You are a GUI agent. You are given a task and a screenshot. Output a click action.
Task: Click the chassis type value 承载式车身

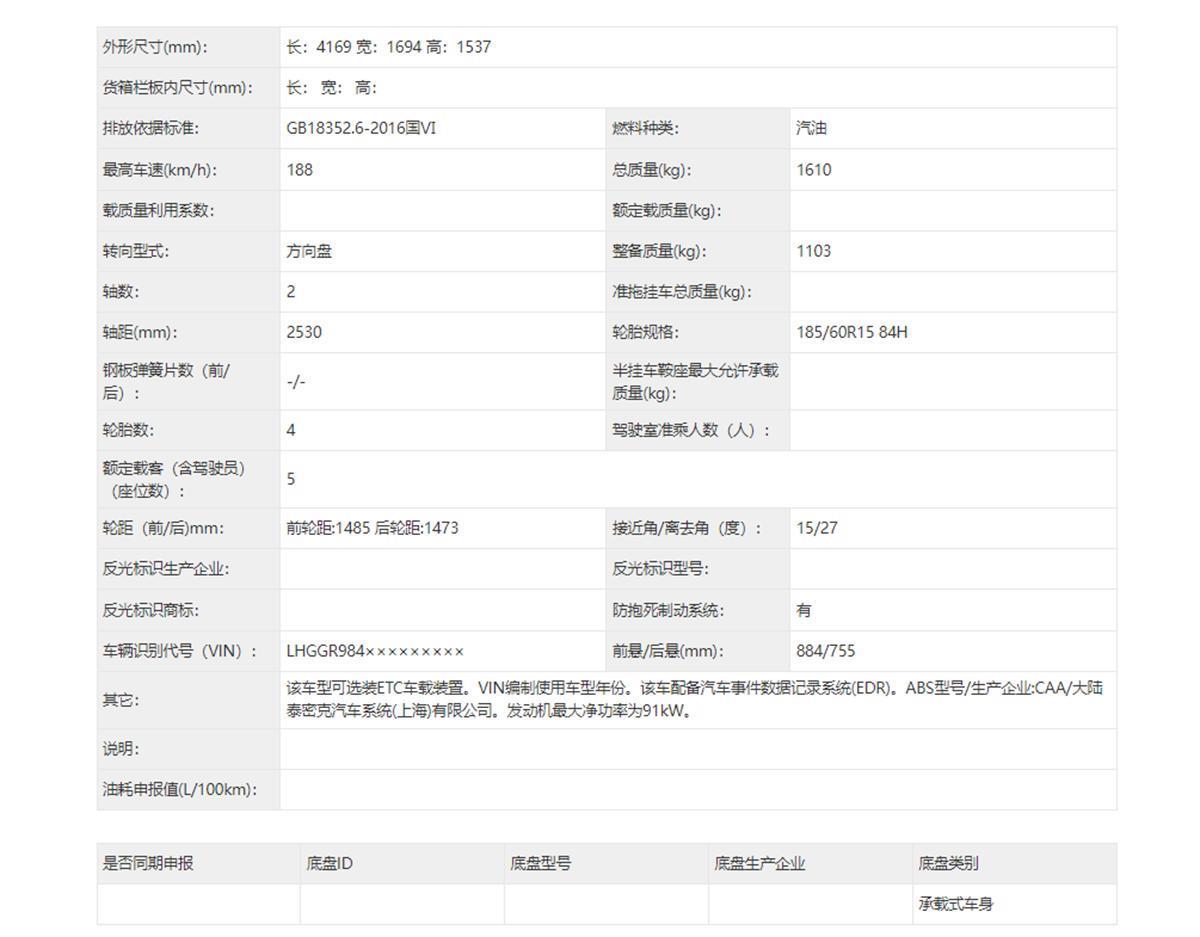(956, 904)
